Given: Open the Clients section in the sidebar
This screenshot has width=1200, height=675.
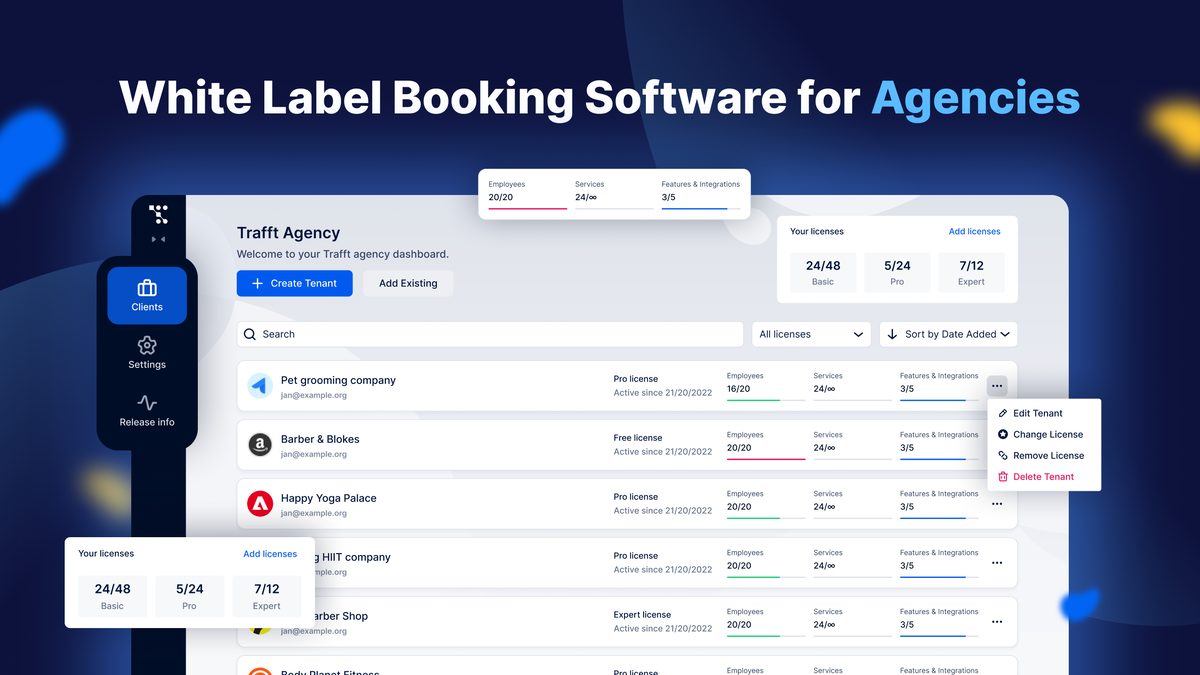Looking at the screenshot, I should pos(147,295).
